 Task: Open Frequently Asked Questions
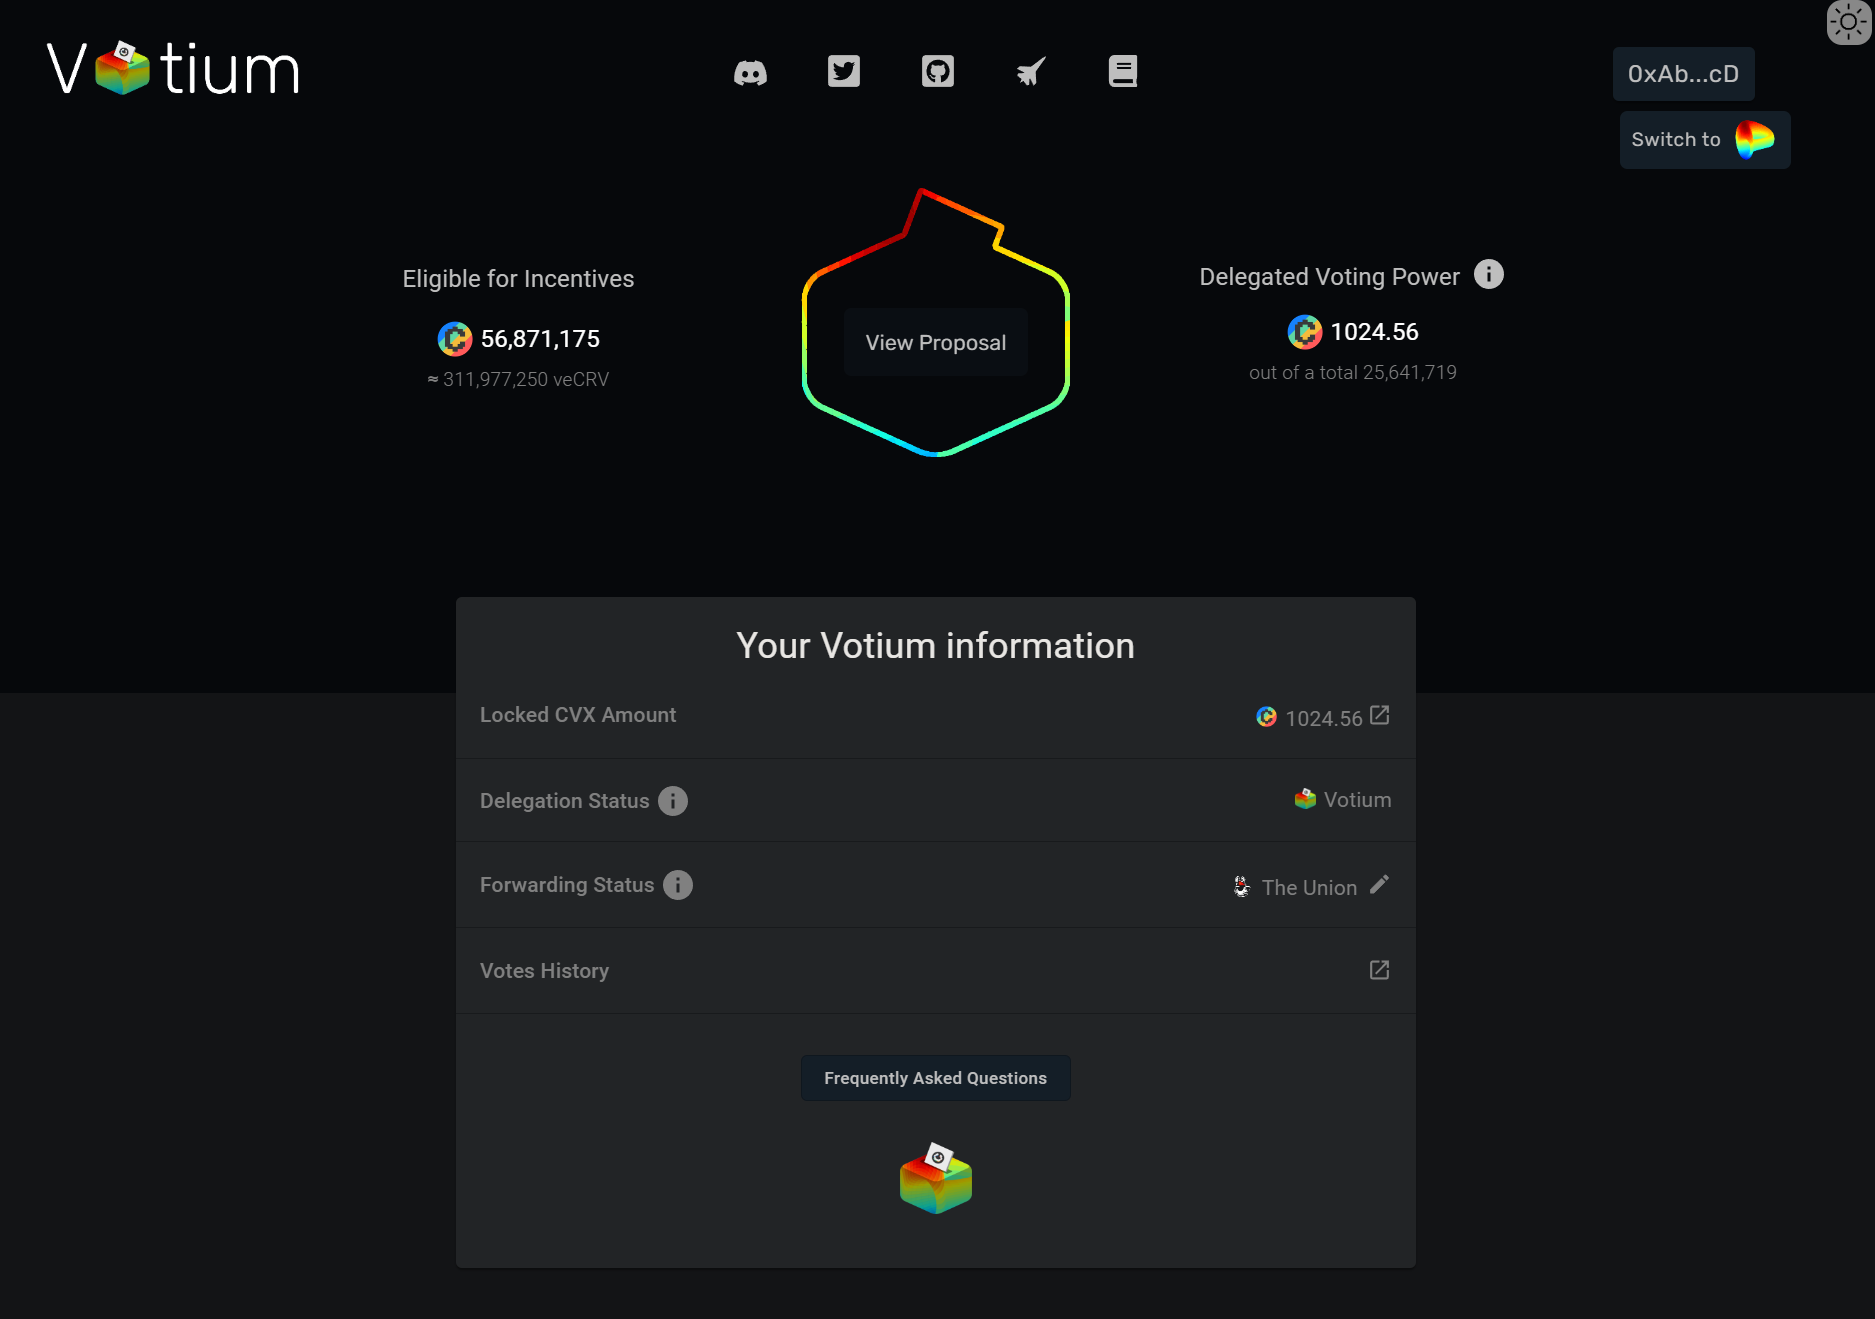pos(936,1078)
